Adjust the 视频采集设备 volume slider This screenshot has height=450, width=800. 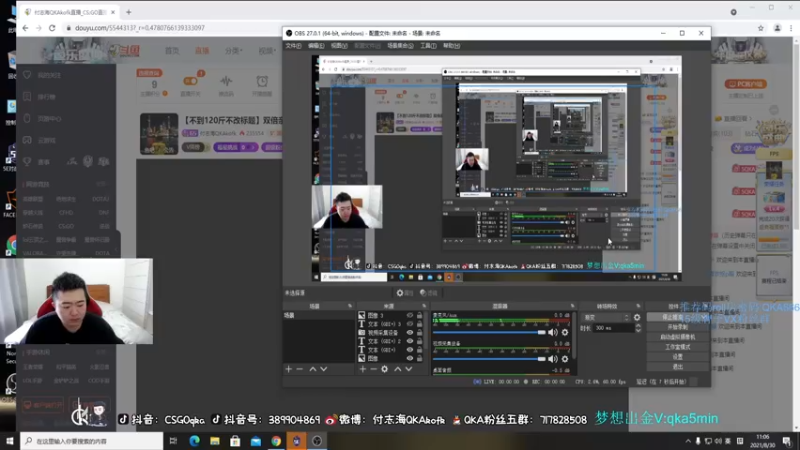[x=489, y=359]
